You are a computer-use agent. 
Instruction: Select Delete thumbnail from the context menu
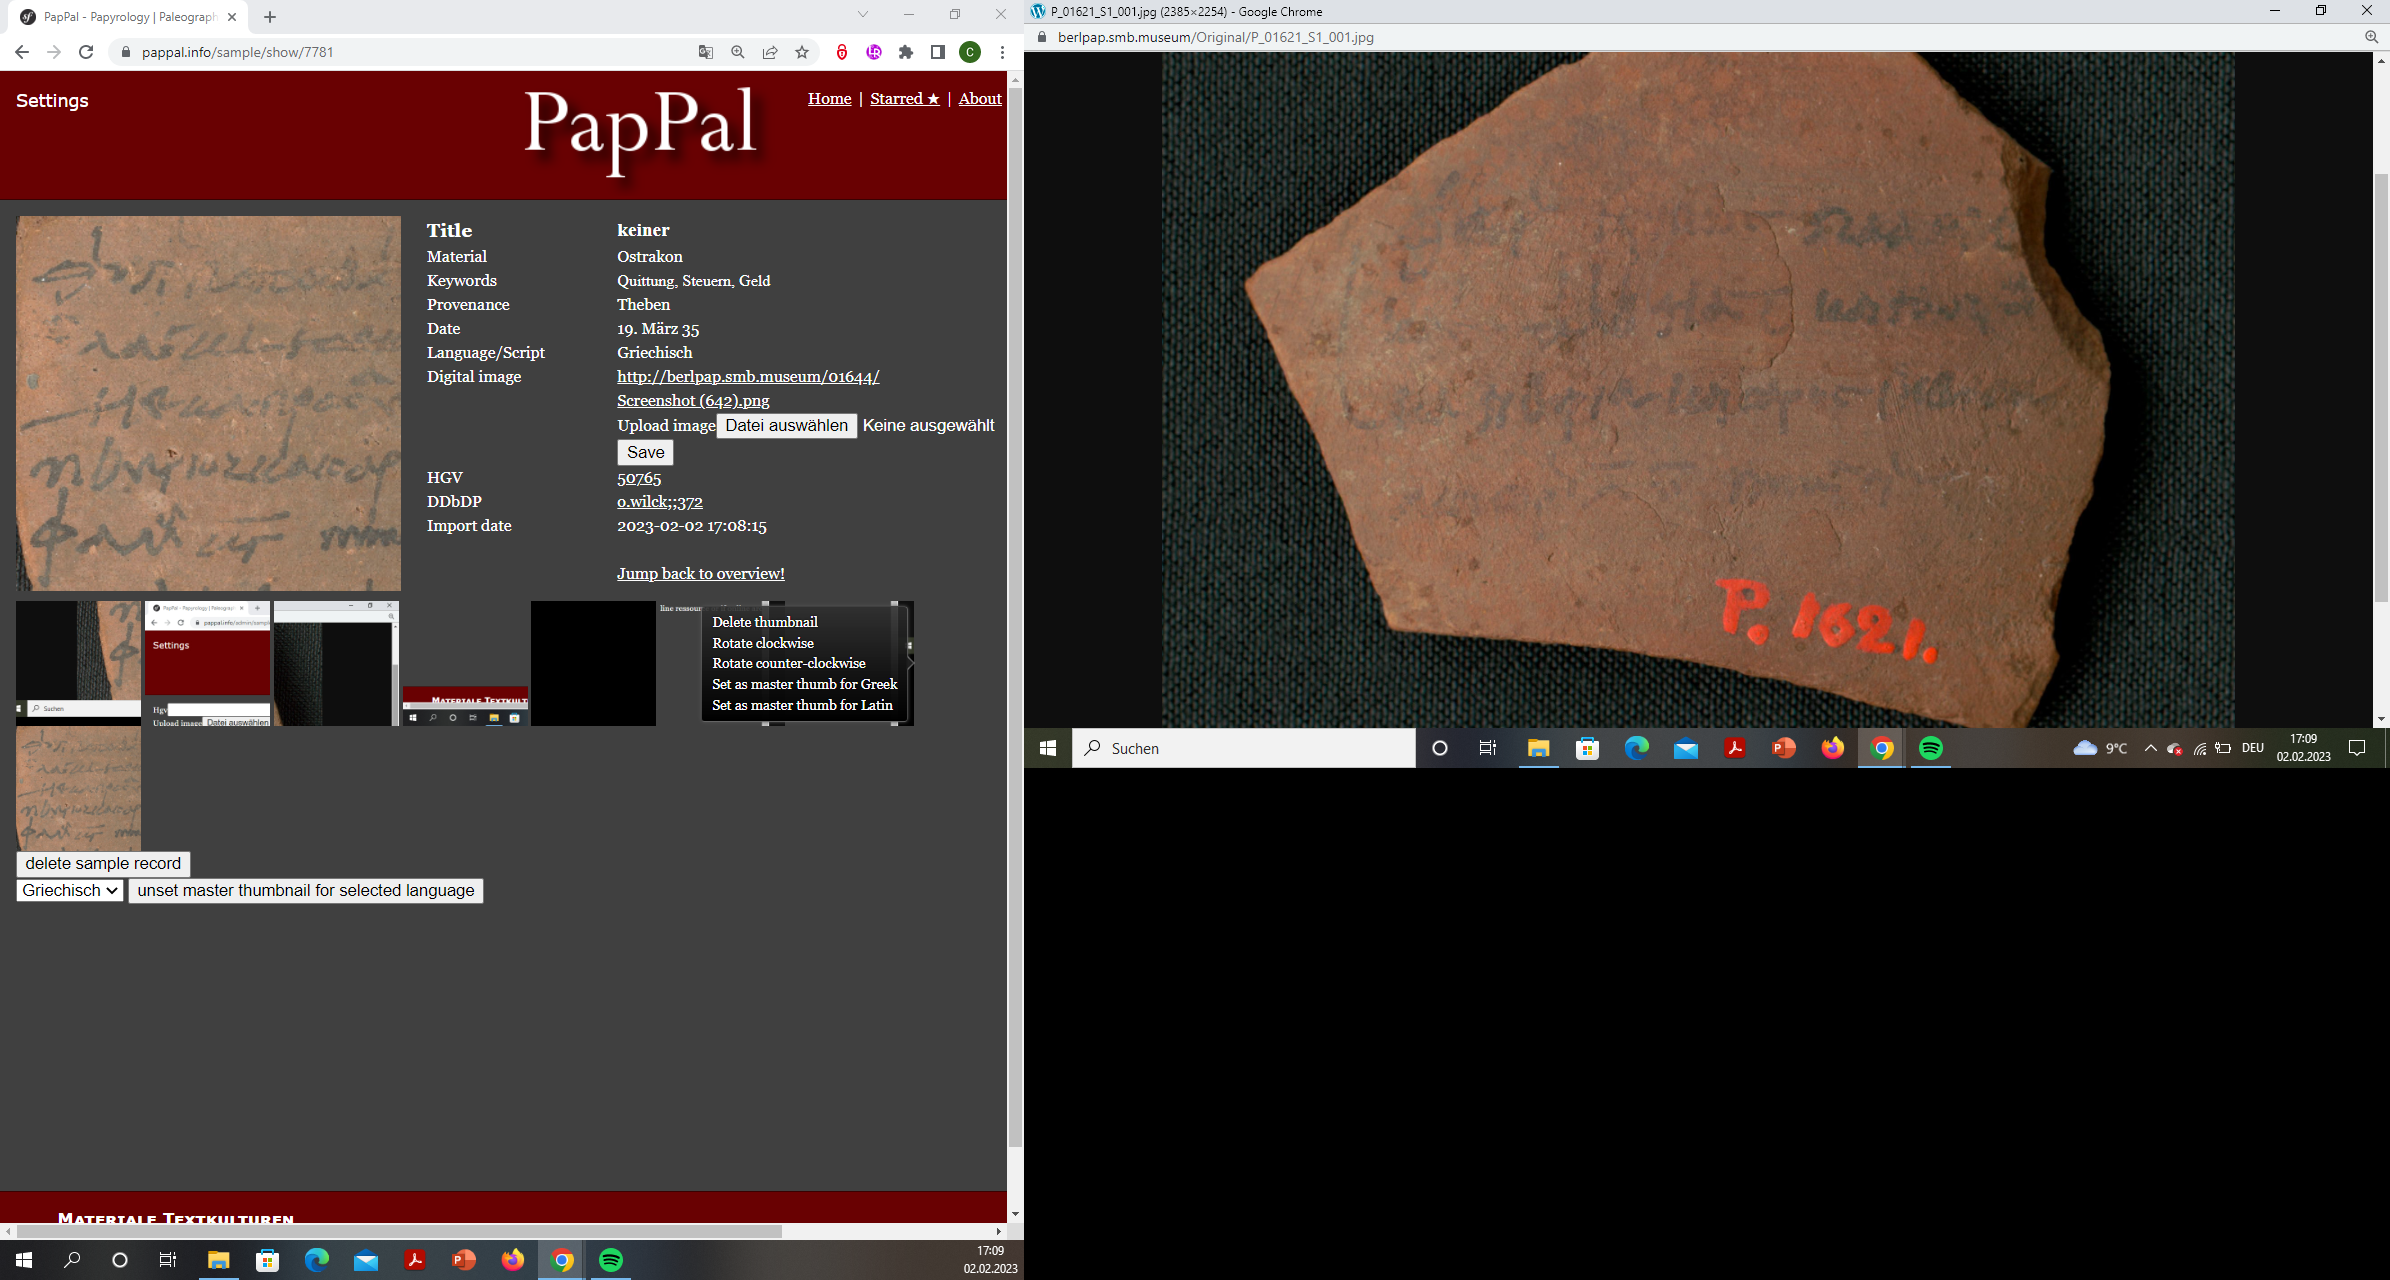[x=765, y=622]
